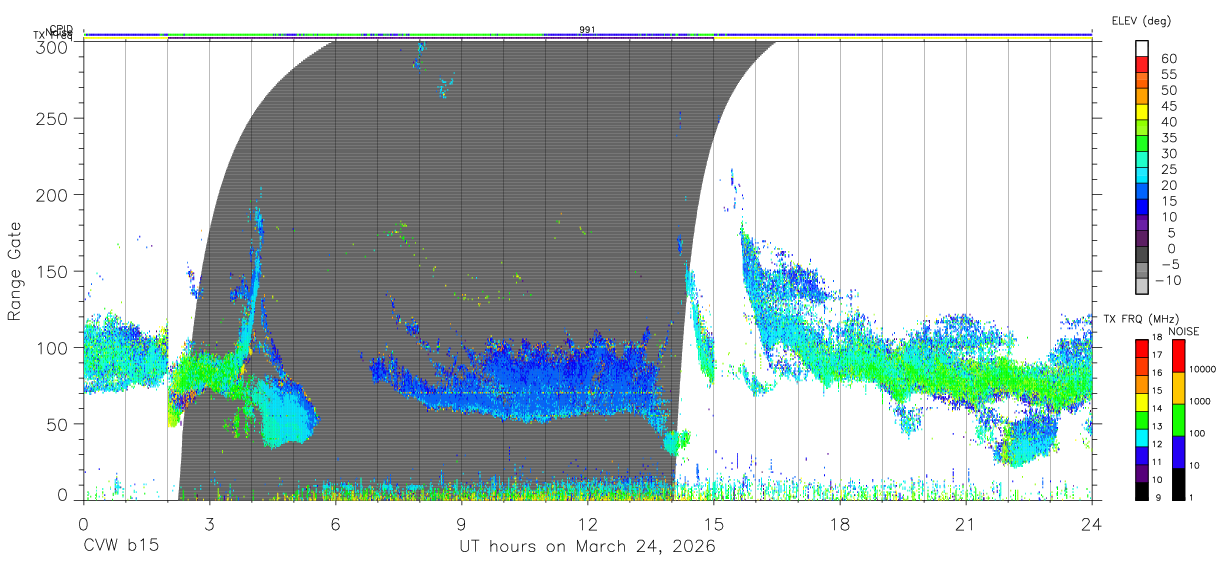This screenshot has height=567, width=1228.
Task: Click x-axis hour tick label "24"
Action: [x=1092, y=524]
